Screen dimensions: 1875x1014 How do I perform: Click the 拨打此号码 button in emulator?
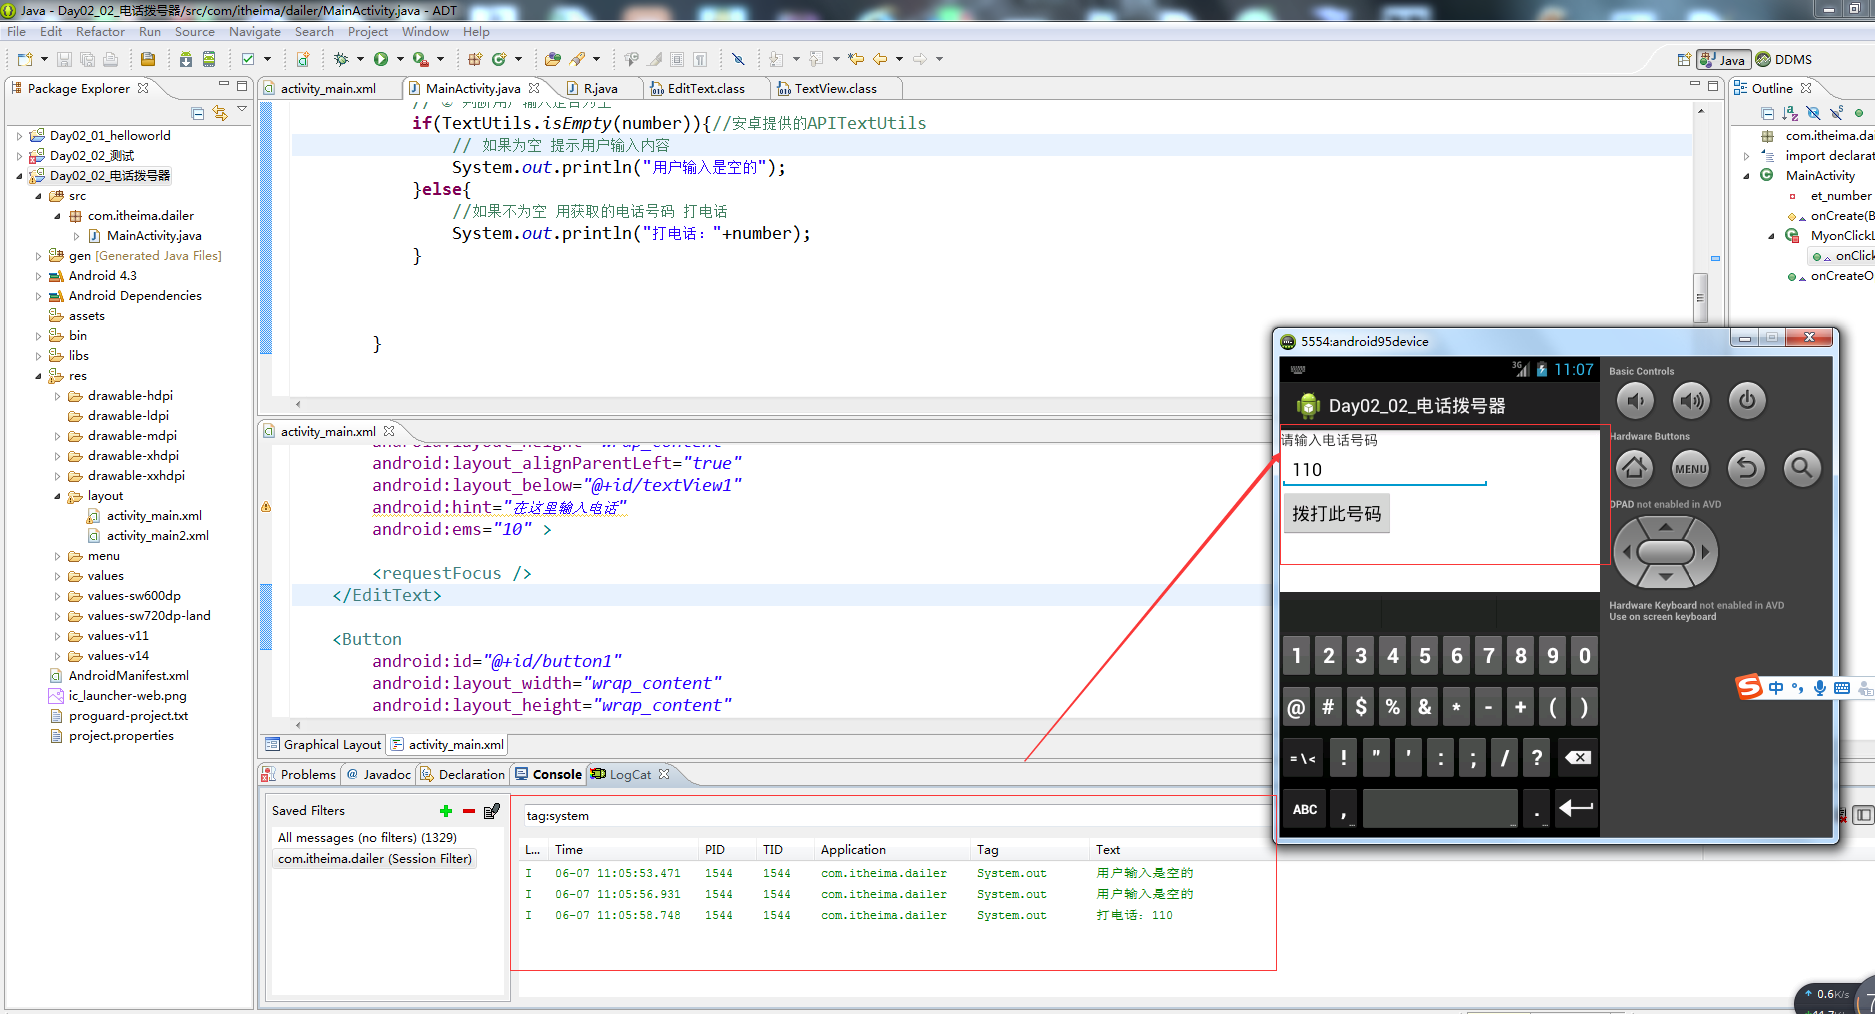coord(1336,514)
